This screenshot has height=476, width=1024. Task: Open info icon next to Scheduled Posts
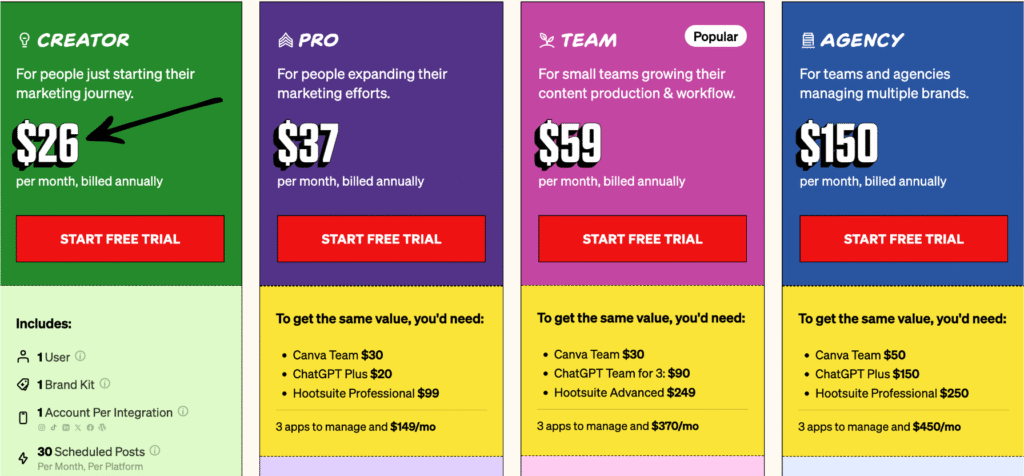click(x=155, y=451)
